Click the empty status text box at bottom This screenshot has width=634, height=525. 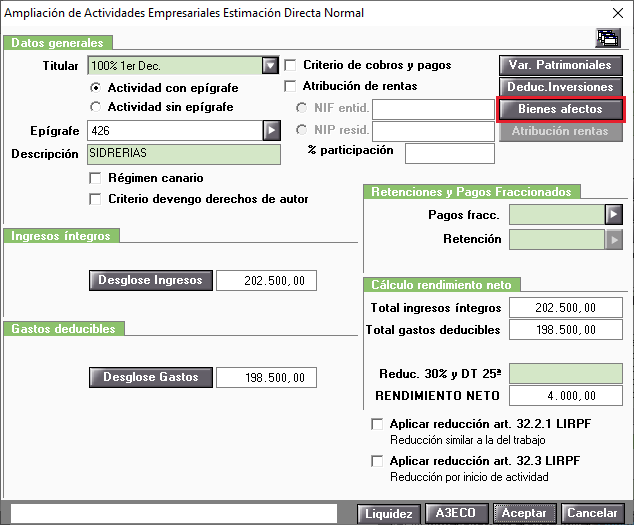174,514
